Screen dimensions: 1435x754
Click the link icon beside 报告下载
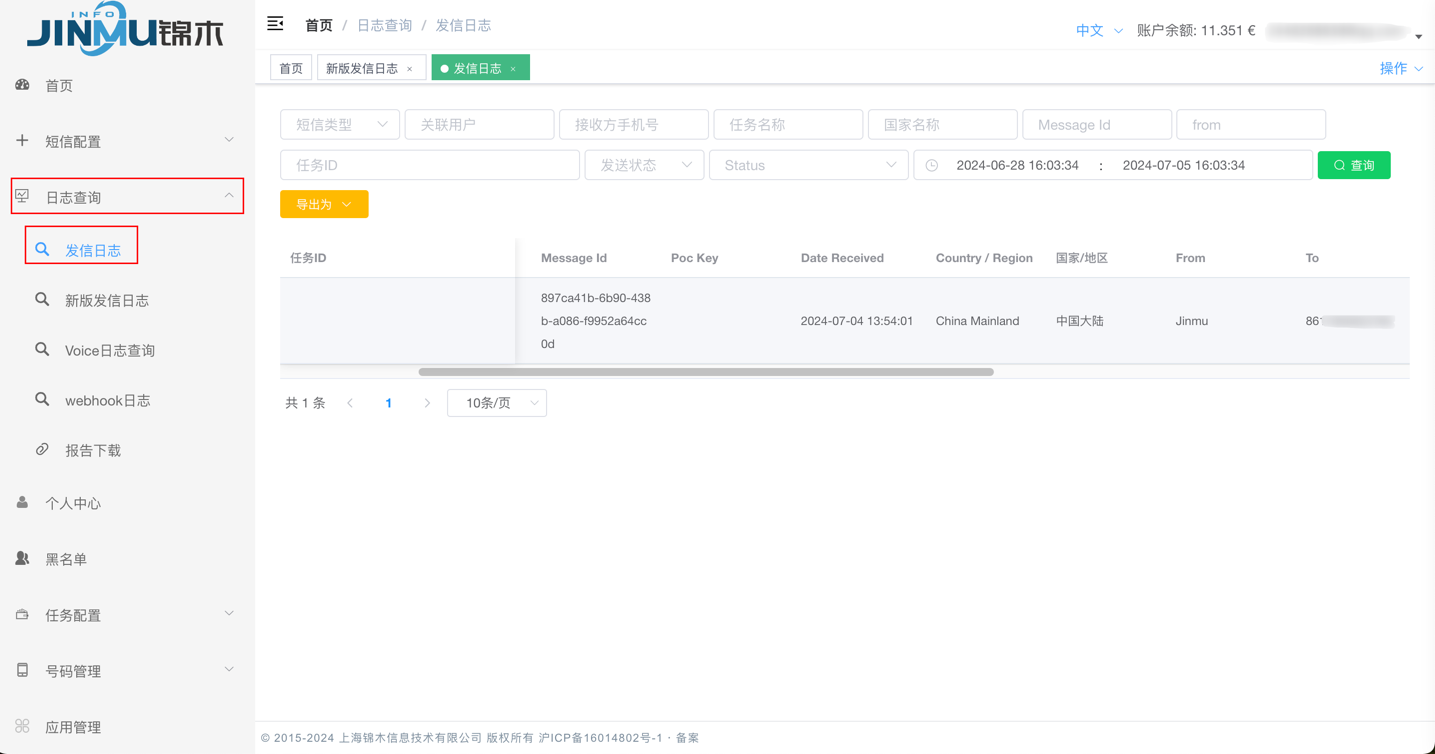pyautogui.click(x=42, y=449)
